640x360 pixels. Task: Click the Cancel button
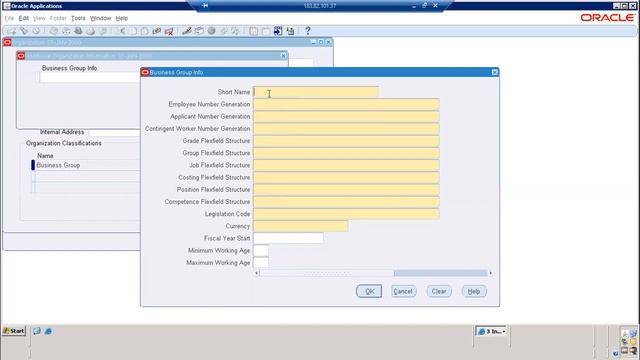403,291
